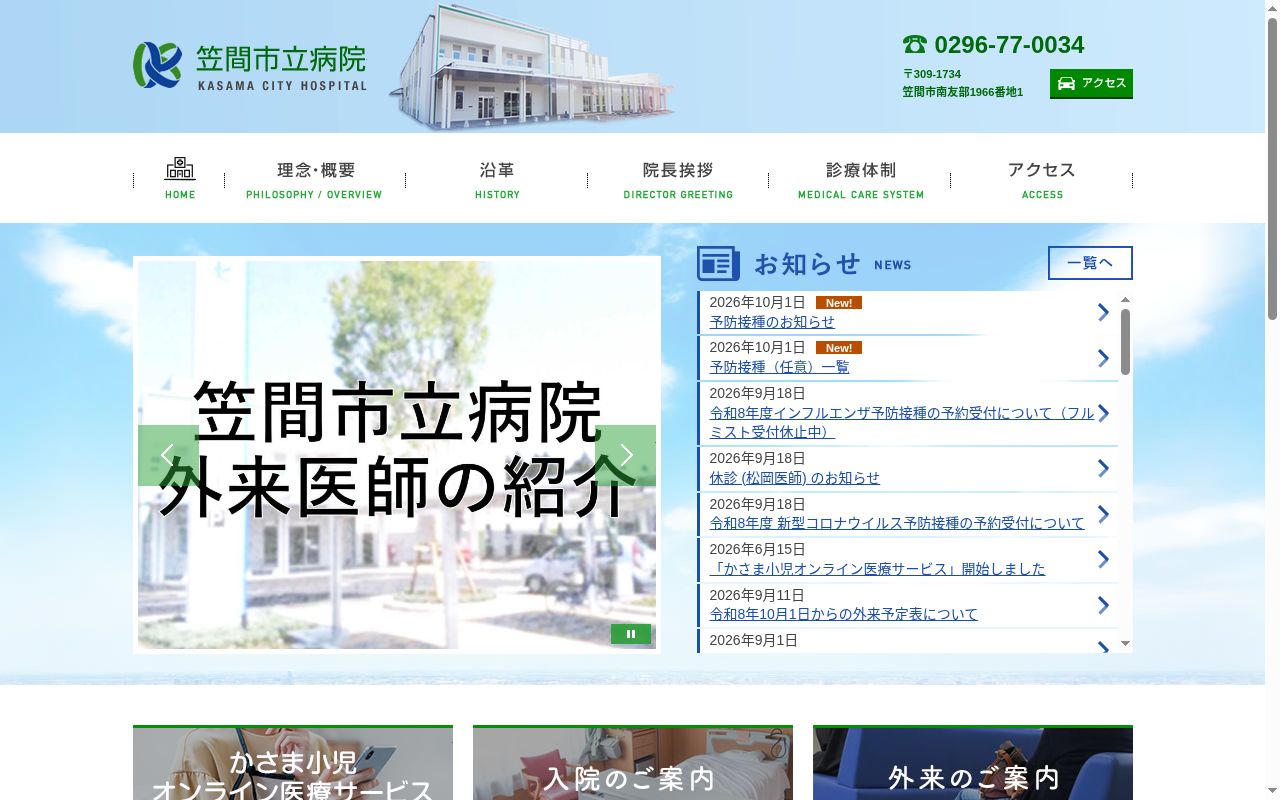
Task: Click chevron beside かさま小児オンライン news
Action: tap(1103, 559)
